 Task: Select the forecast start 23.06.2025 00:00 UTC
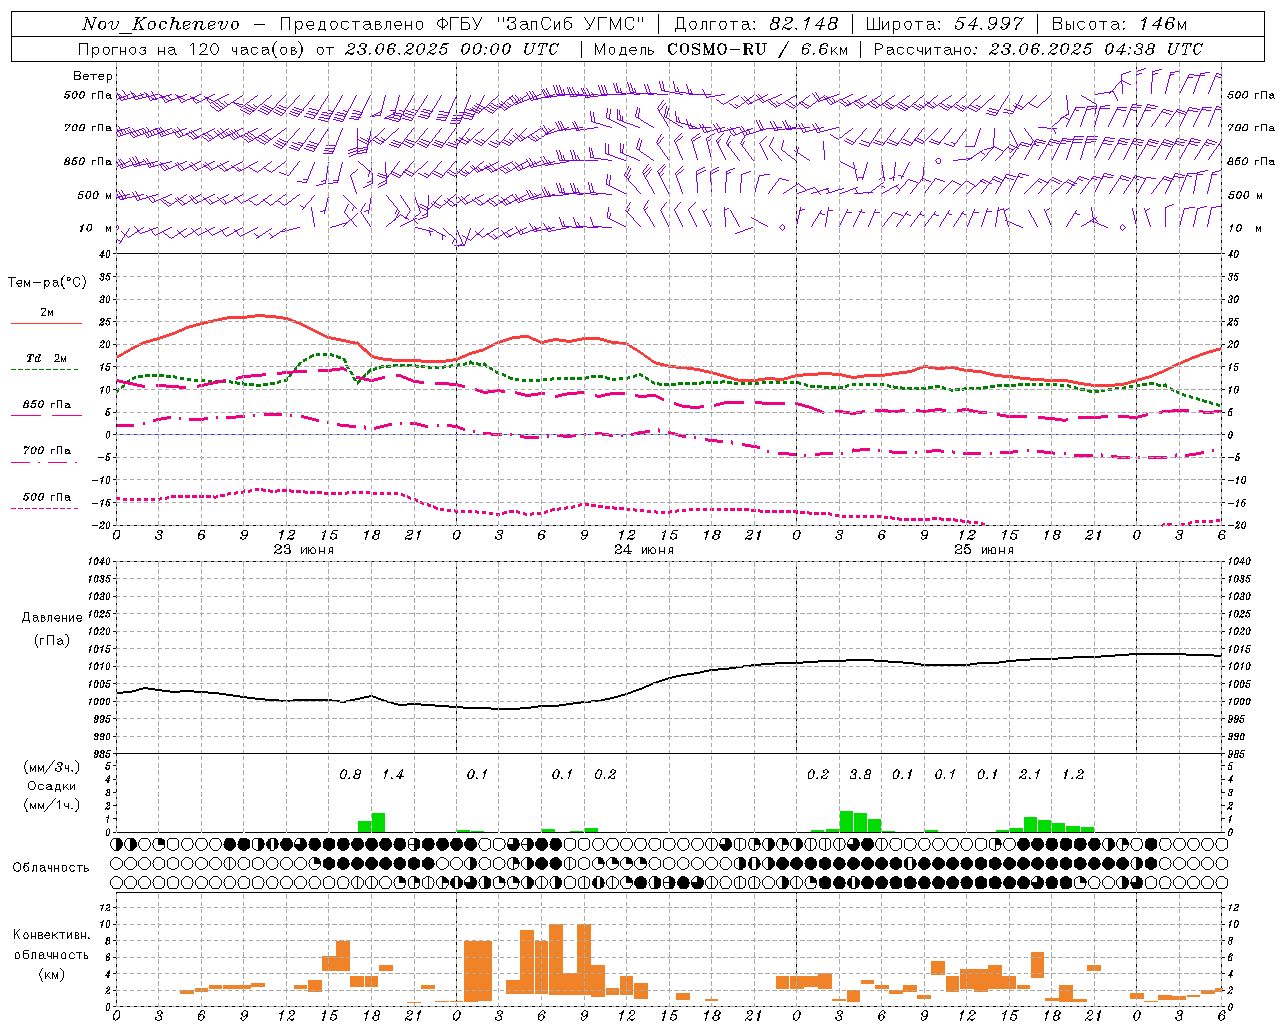coord(452,49)
